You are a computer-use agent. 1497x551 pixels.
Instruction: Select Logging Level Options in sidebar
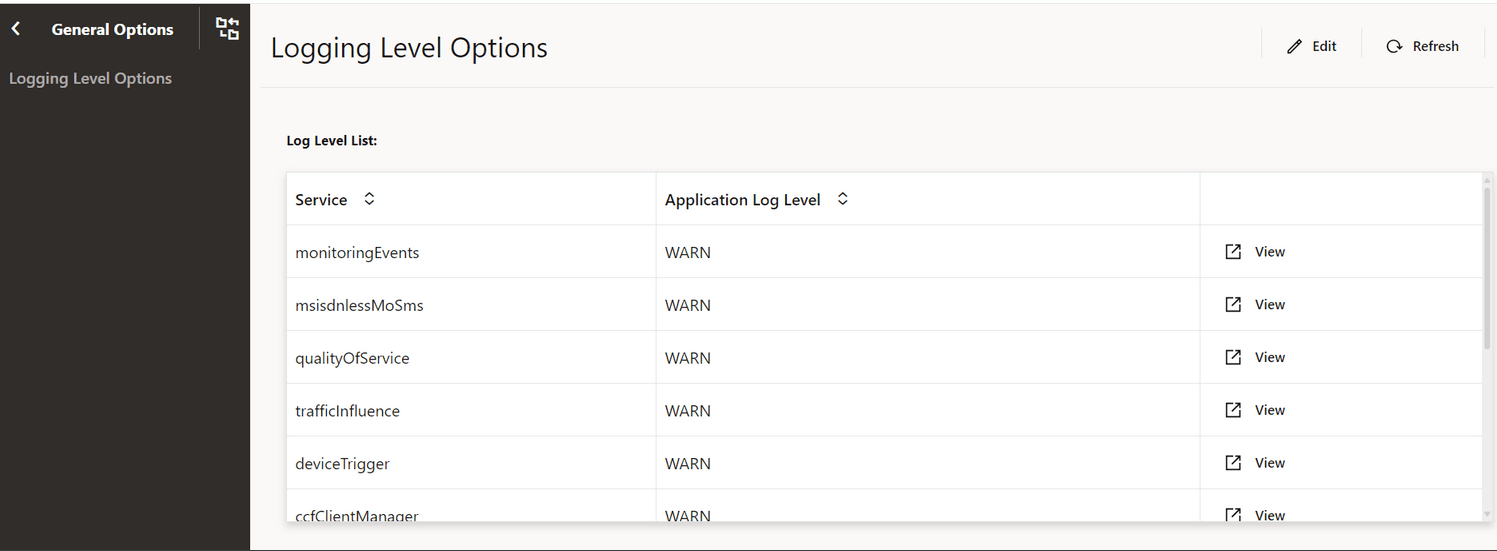pyautogui.click(x=90, y=78)
